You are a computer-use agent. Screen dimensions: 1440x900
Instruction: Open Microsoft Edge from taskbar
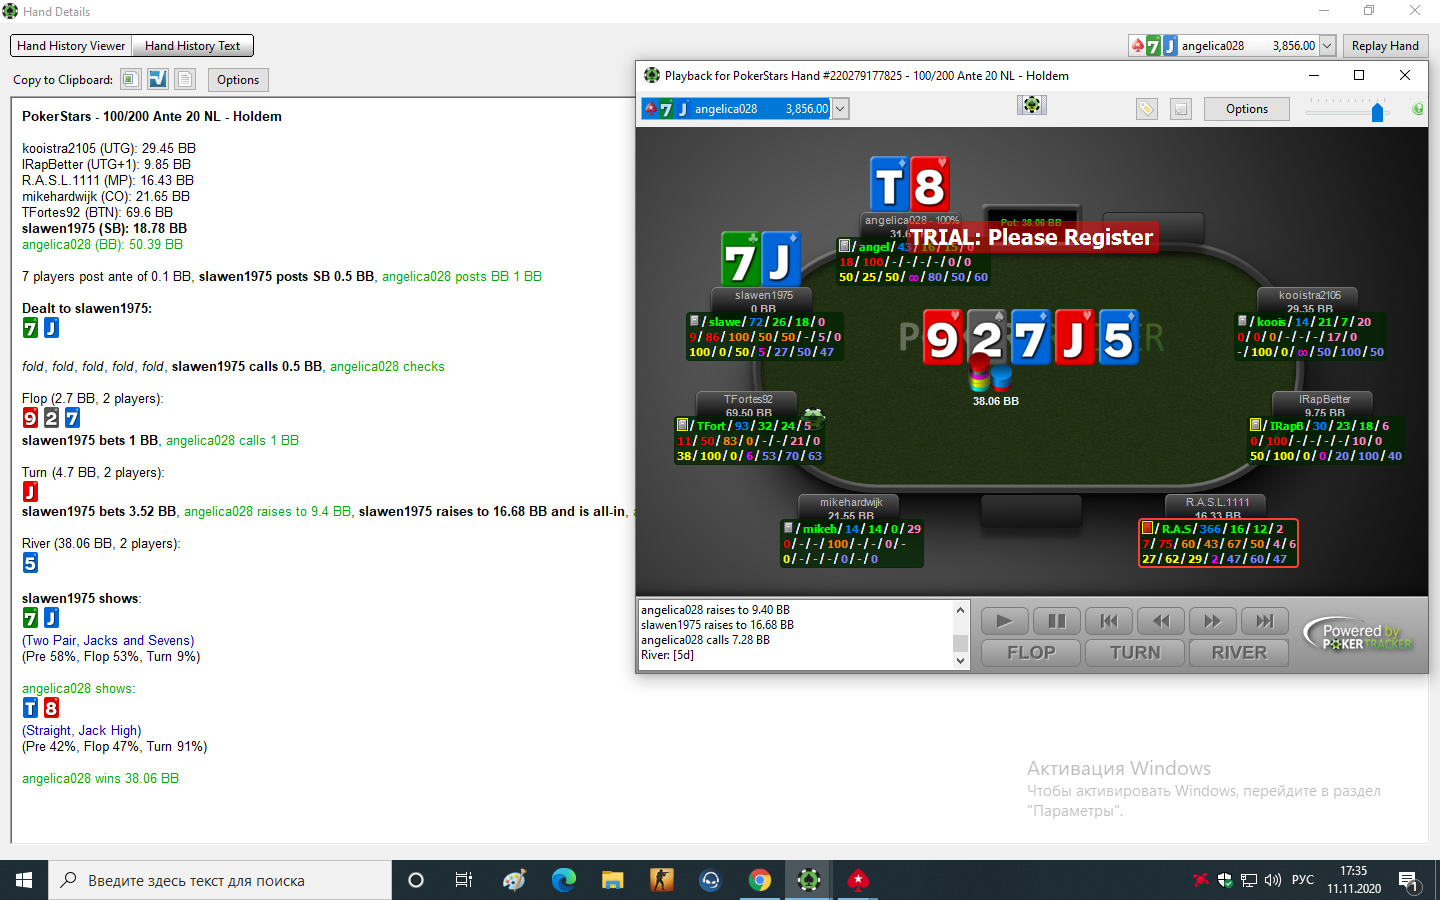point(564,880)
